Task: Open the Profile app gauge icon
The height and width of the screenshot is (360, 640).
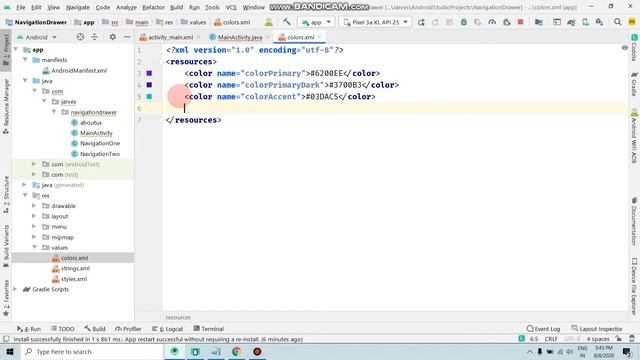Action: (492, 22)
